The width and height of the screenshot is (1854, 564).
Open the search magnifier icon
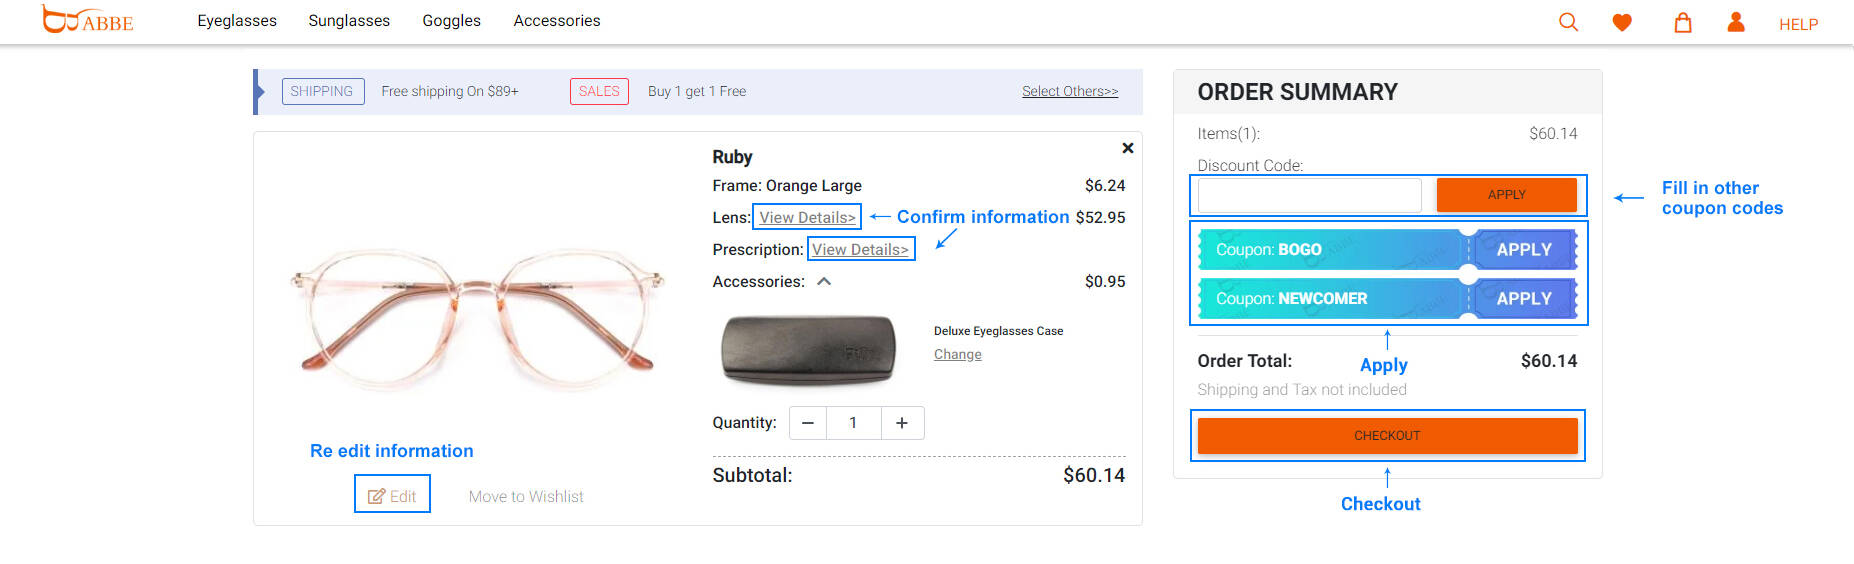tap(1568, 22)
